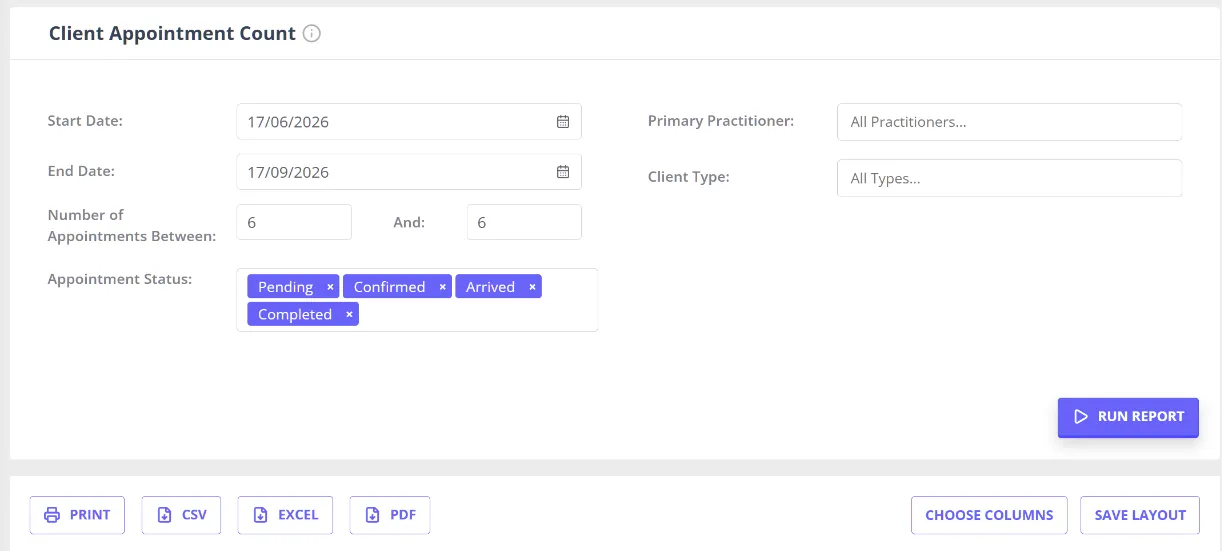The width and height of the screenshot is (1222, 551).
Task: Click the Completed tag label
Action: click(x=294, y=314)
